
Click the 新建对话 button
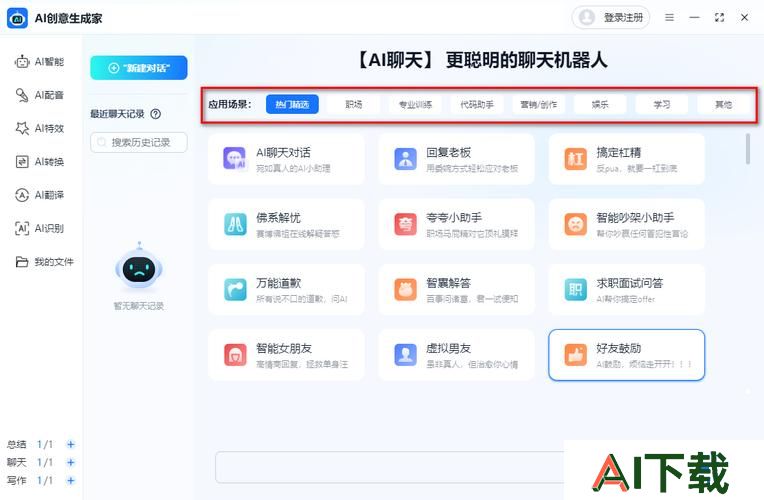click(139, 68)
